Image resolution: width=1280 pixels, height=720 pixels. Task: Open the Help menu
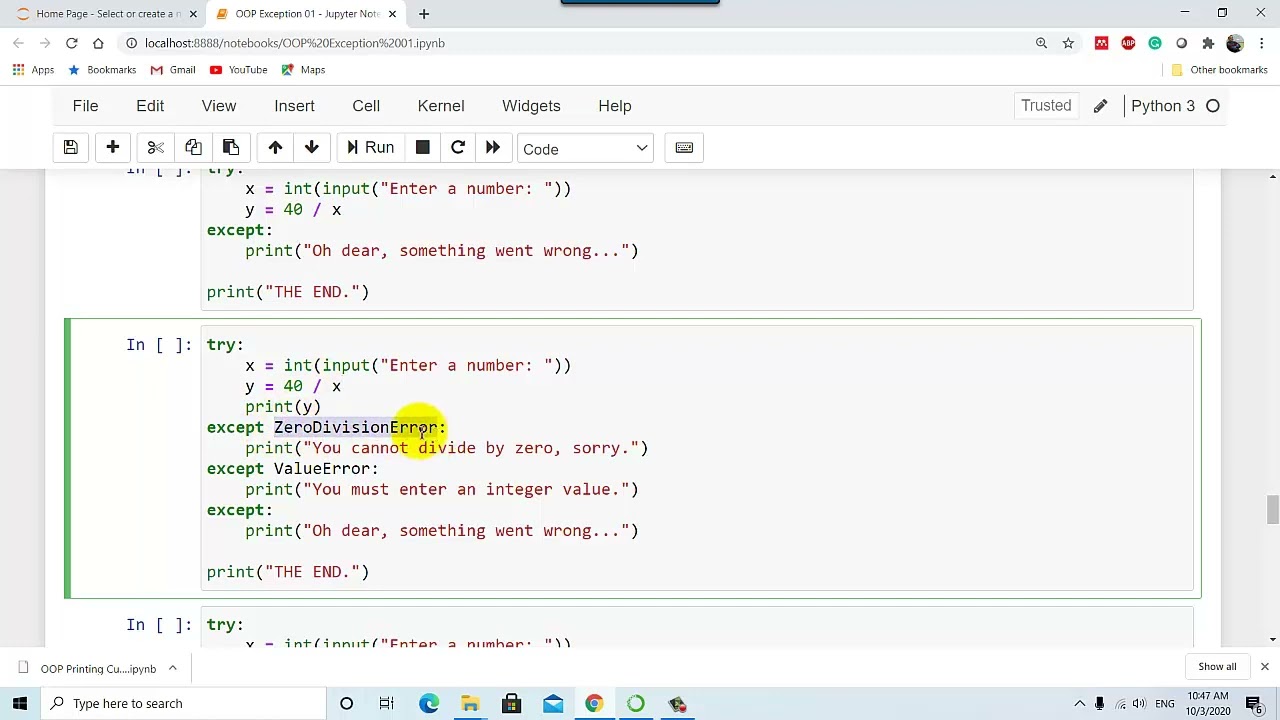(x=615, y=106)
